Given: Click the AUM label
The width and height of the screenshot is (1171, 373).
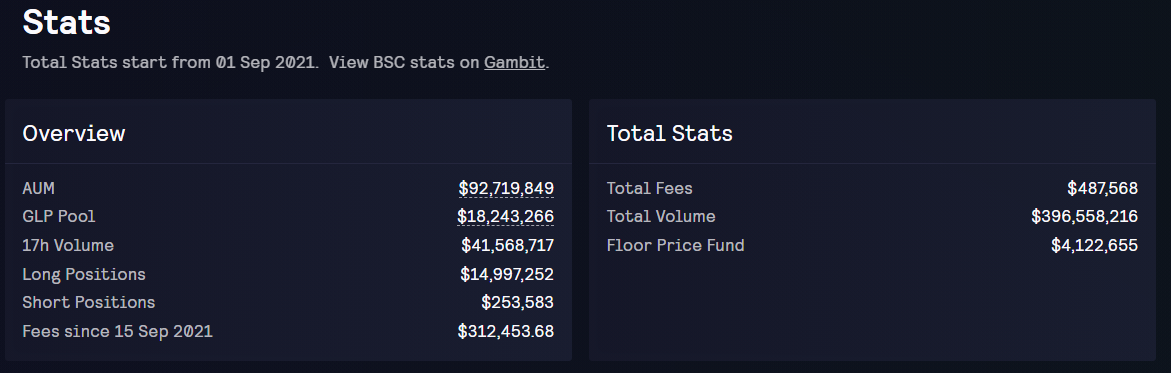Looking at the screenshot, I should tap(38, 188).
